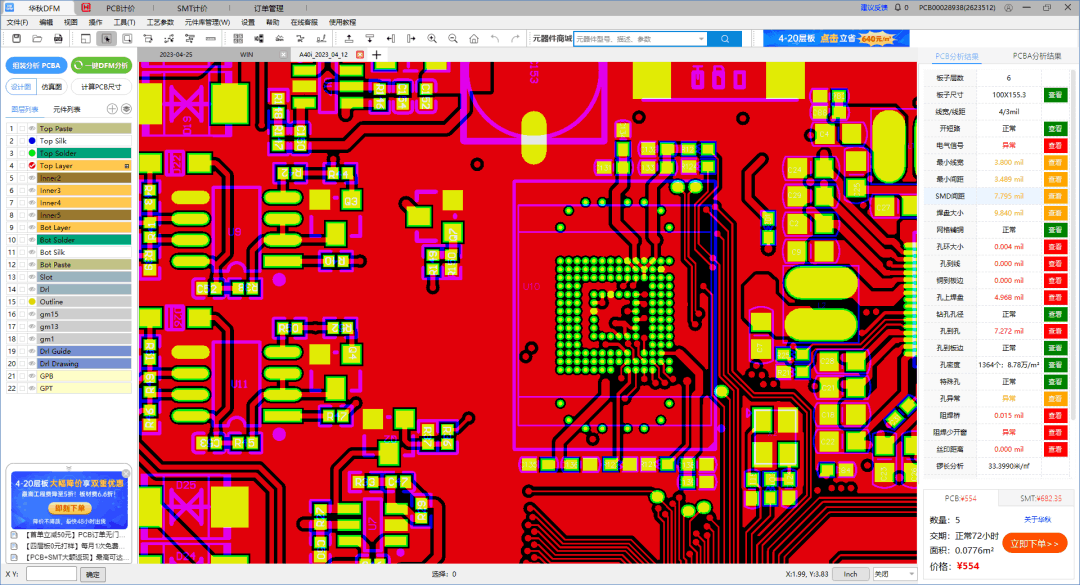Click the yellow color dot of Outline
Screen dimensions: 1080x585
coord(32,302)
